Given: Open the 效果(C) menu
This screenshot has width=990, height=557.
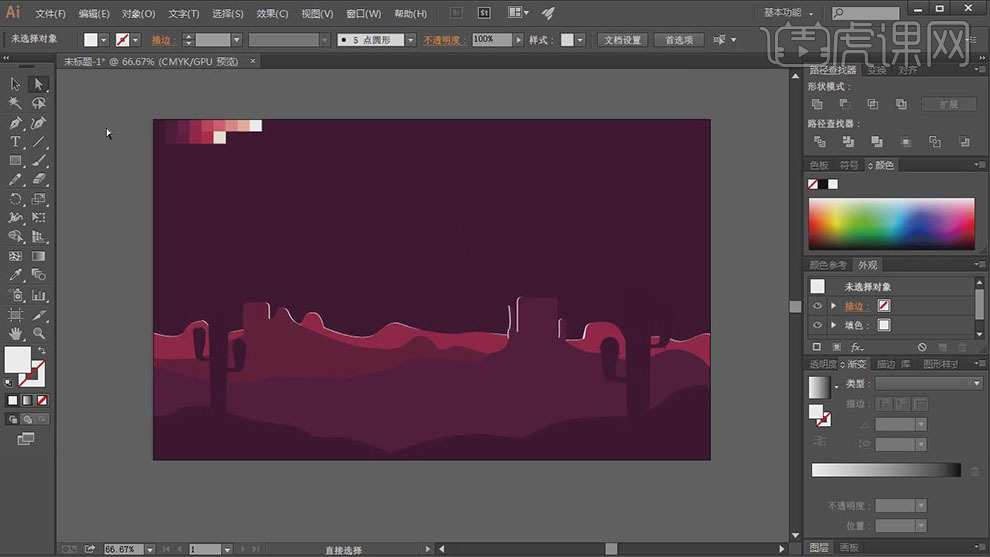Looking at the screenshot, I should [x=272, y=14].
